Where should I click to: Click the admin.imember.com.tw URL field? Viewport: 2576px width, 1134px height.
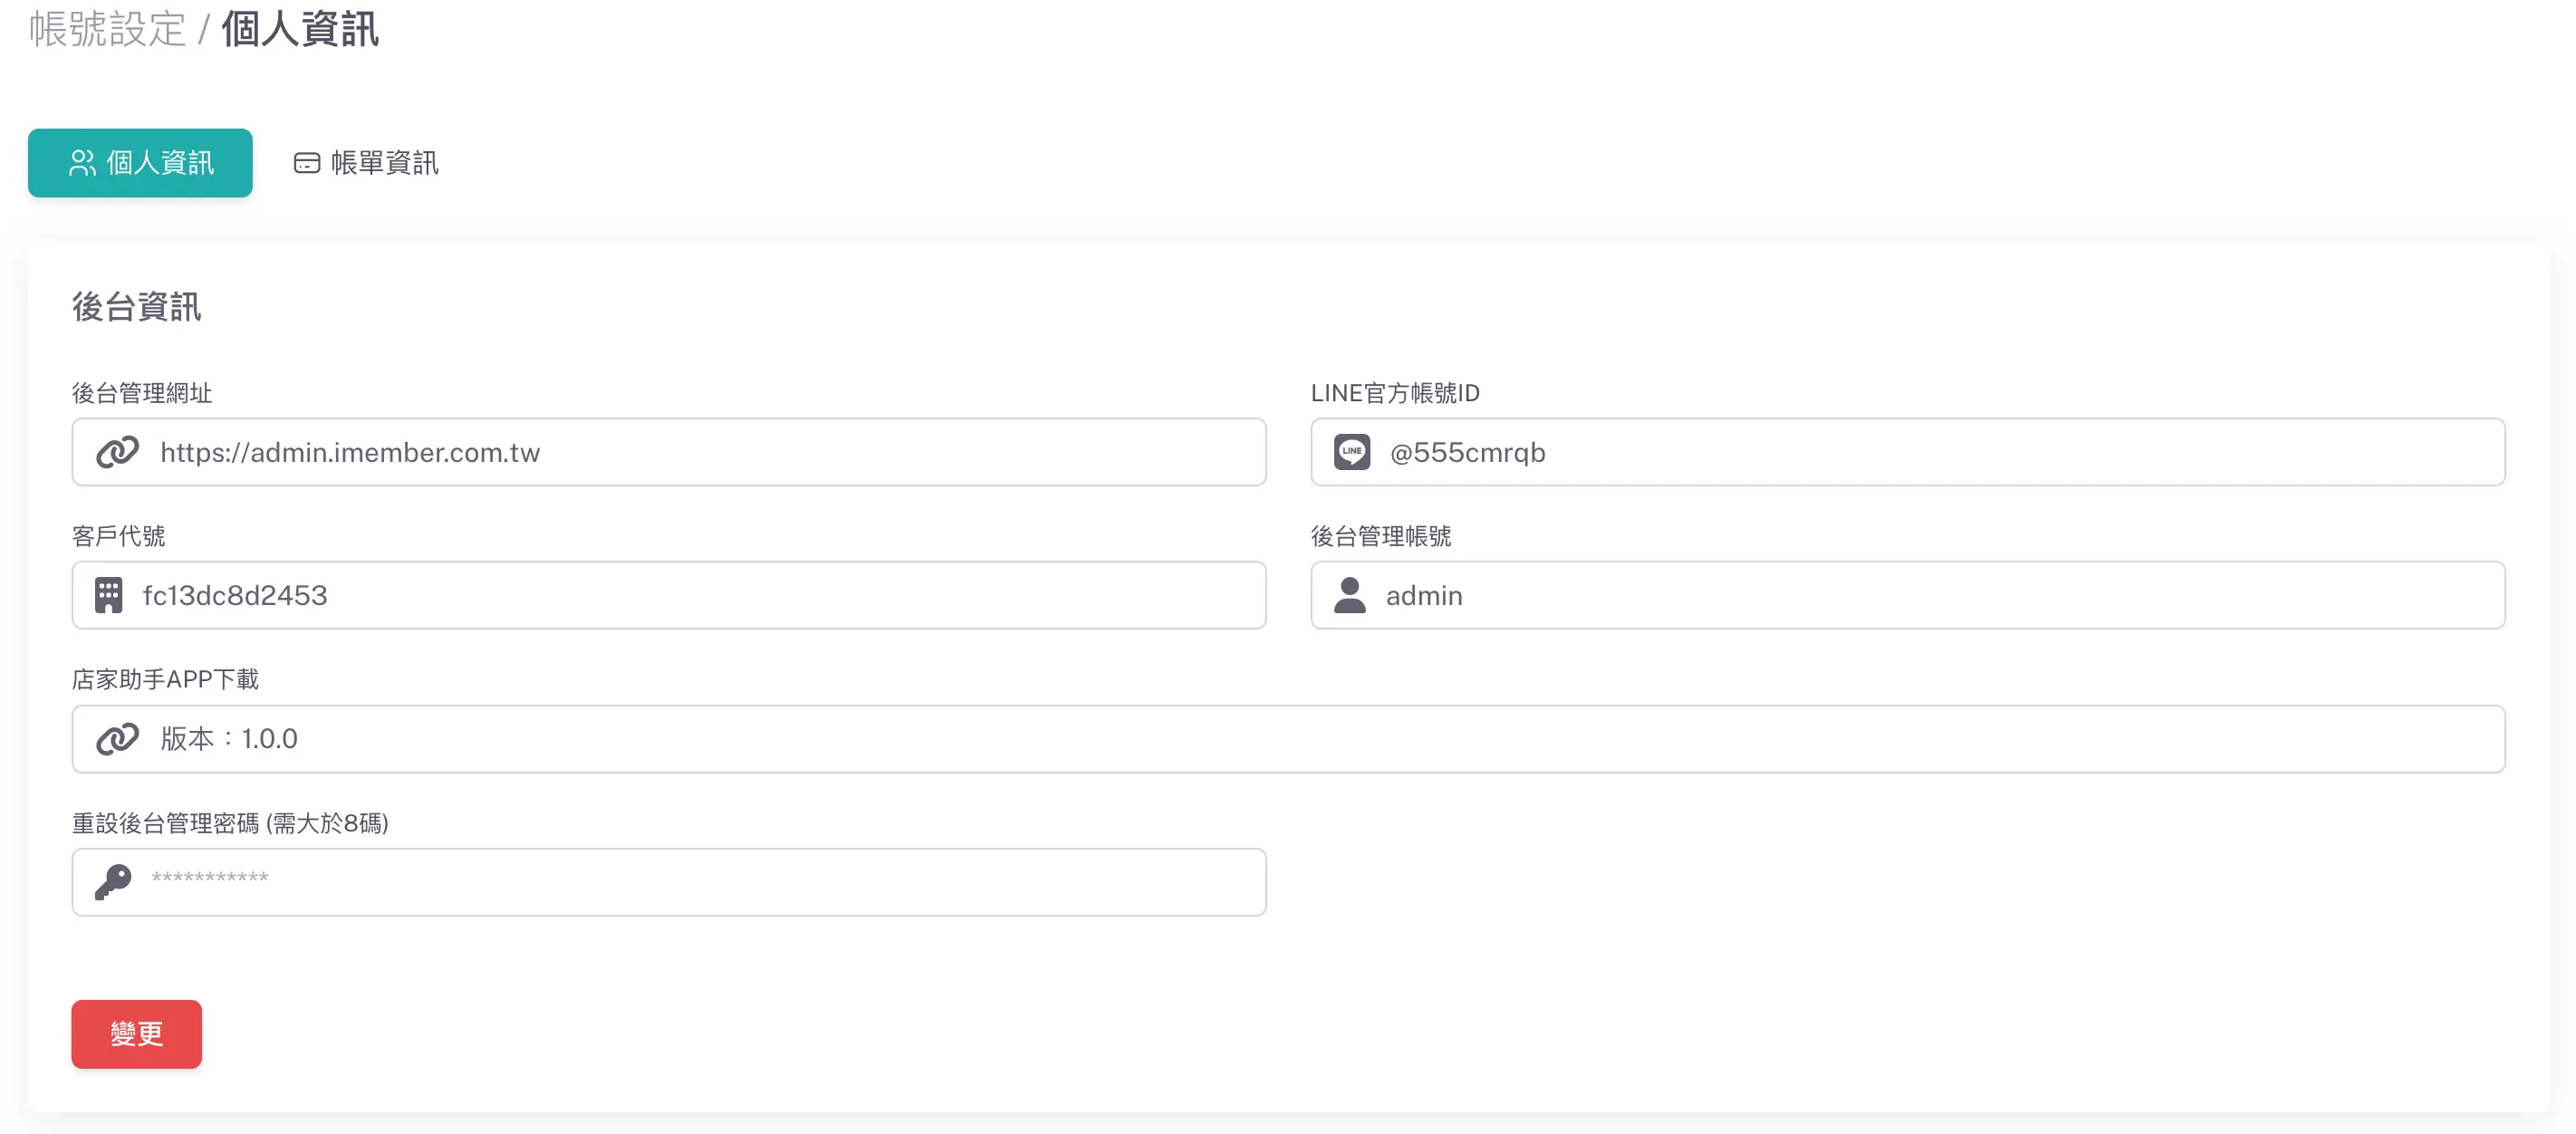point(700,452)
